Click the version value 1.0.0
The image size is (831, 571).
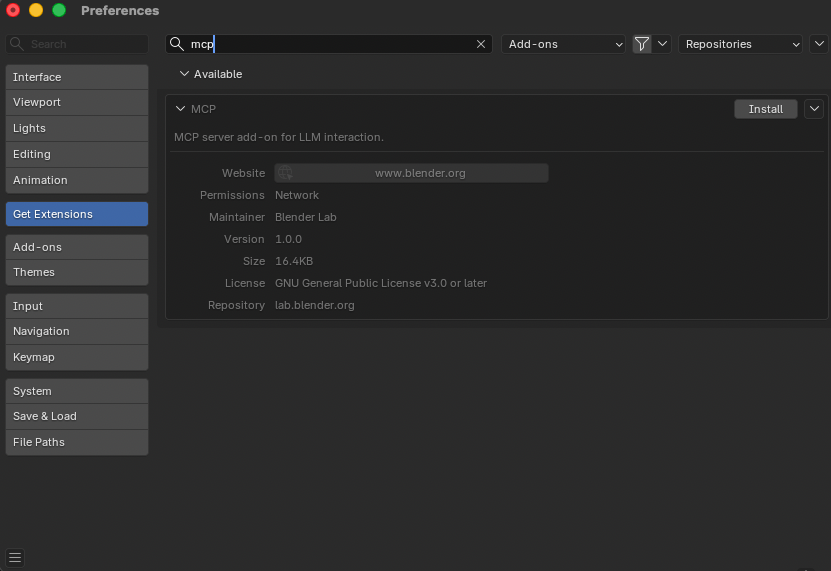[288, 239]
